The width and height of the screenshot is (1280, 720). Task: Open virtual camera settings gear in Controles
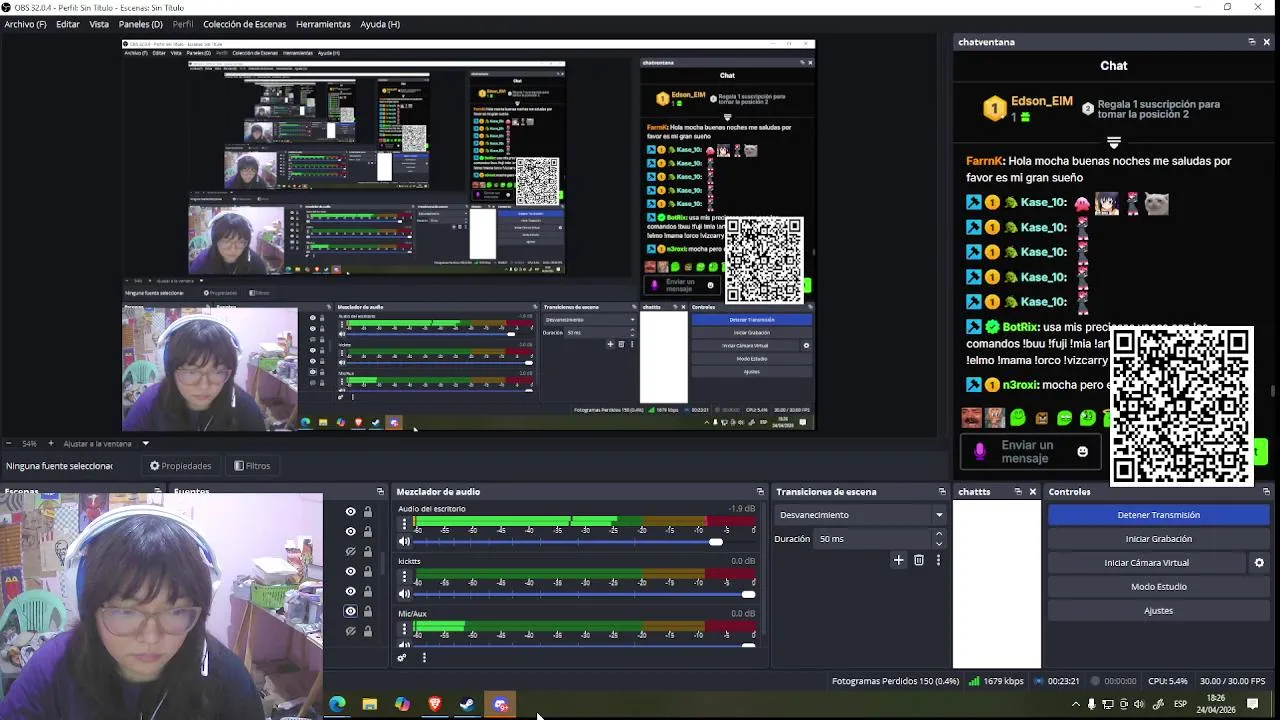[x=1259, y=563]
